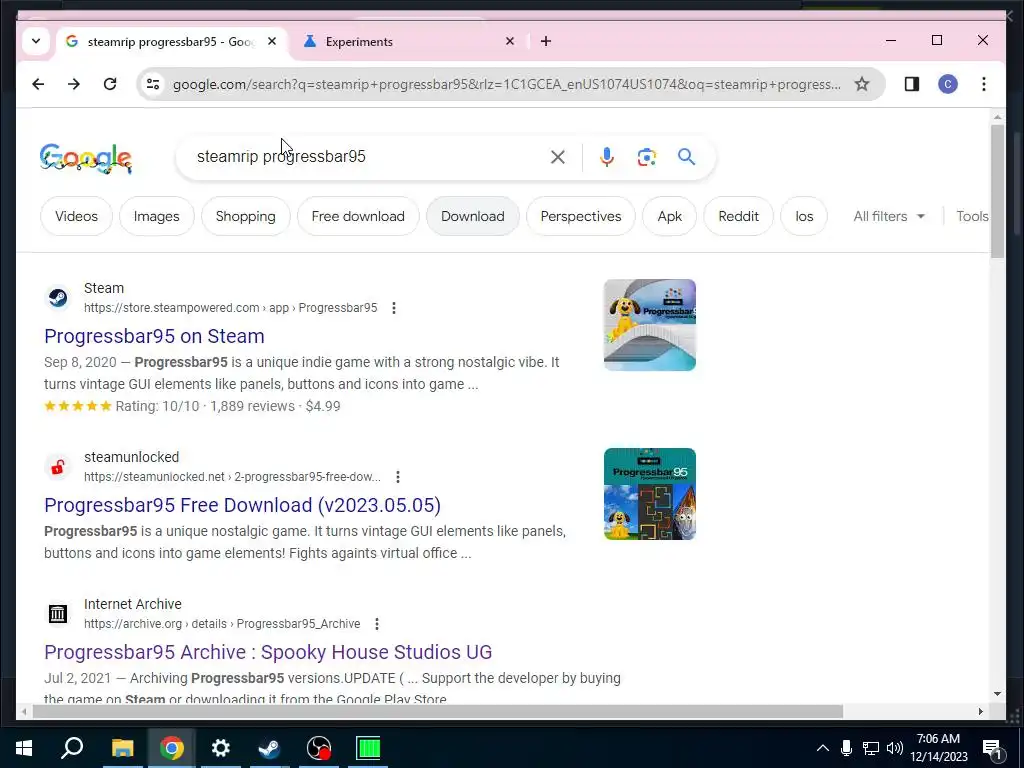Viewport: 1024px width, 768px height.
Task: Apply the Download filter chip
Action: point(473,216)
